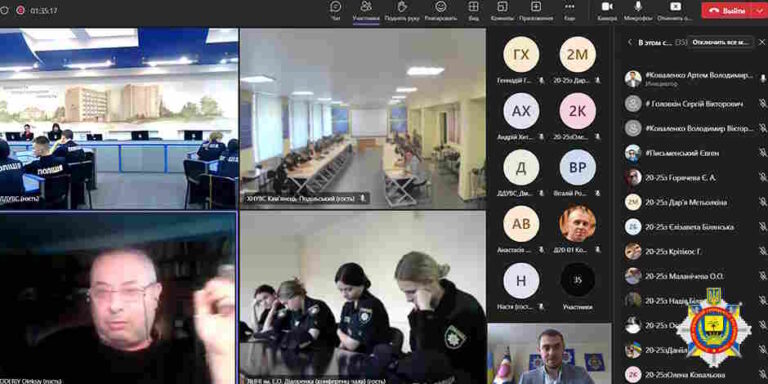The height and width of the screenshot is (384, 768).
Task: Collapse the 'В этом с...' participants section chevron
Action: pos(630,42)
